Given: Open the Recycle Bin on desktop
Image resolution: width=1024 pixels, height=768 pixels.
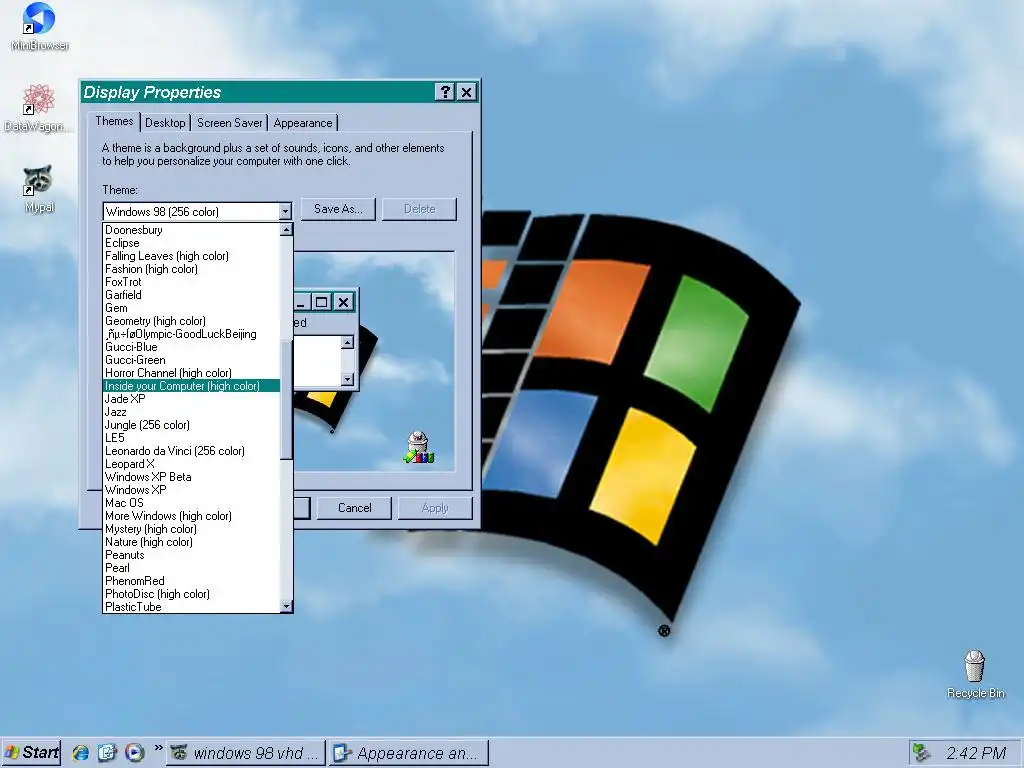Looking at the screenshot, I should (x=975, y=674).
